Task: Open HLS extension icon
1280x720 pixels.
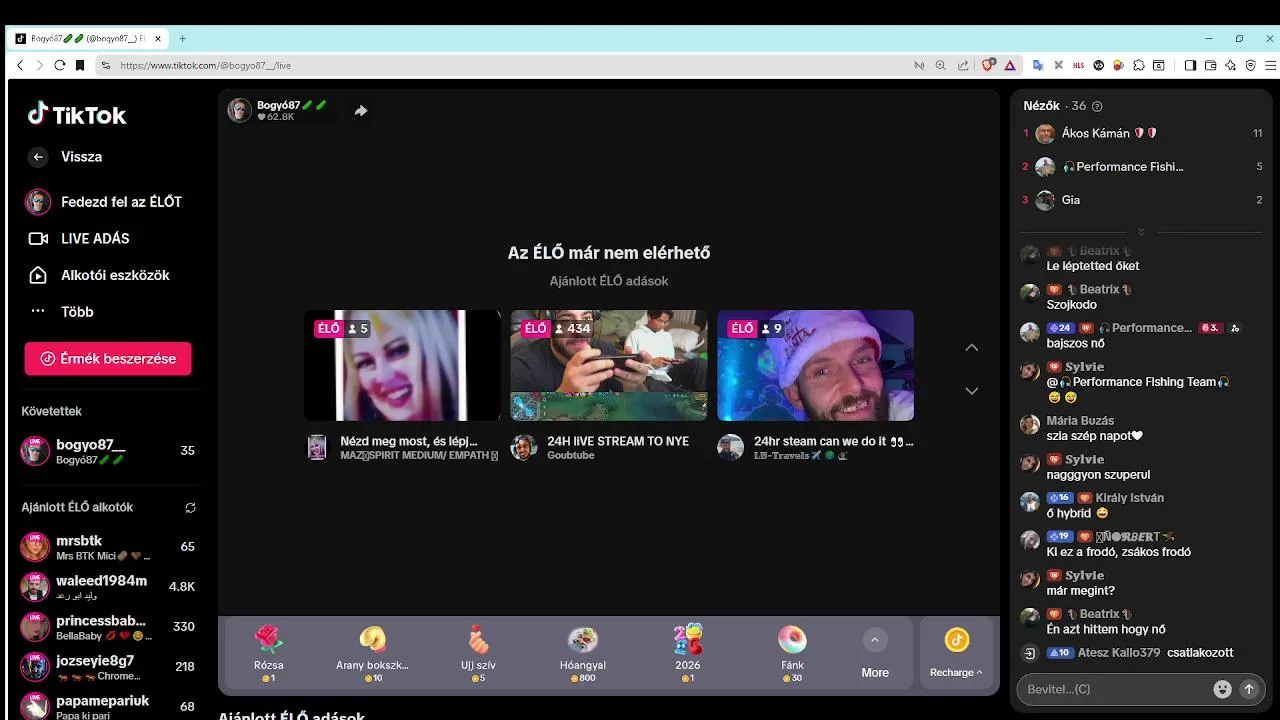Action: (x=1078, y=65)
